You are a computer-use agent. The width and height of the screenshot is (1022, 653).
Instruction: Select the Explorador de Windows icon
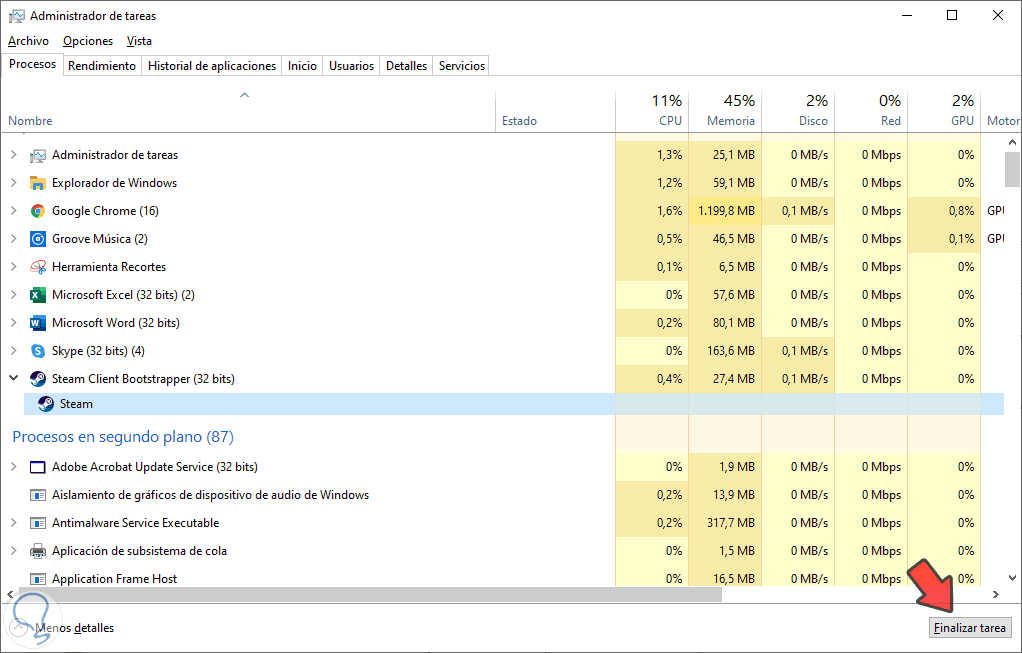click(38, 183)
